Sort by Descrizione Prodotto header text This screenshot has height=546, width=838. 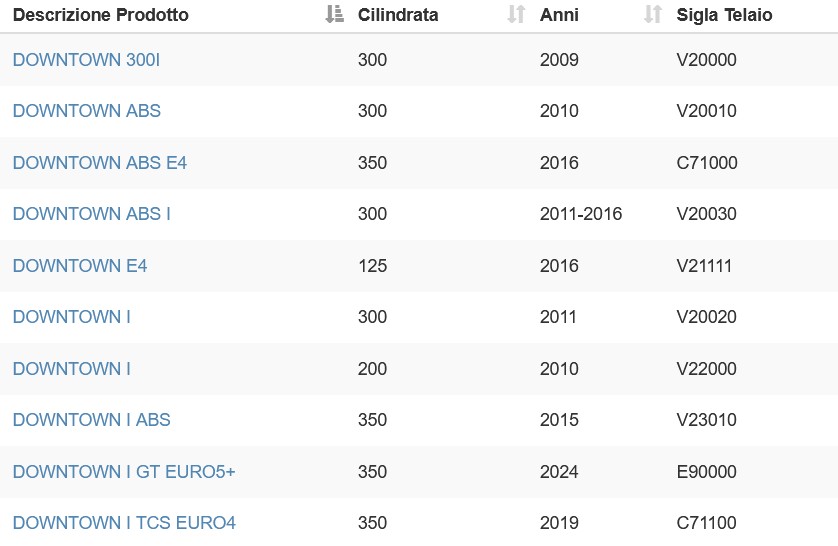pyautogui.click(x=100, y=14)
